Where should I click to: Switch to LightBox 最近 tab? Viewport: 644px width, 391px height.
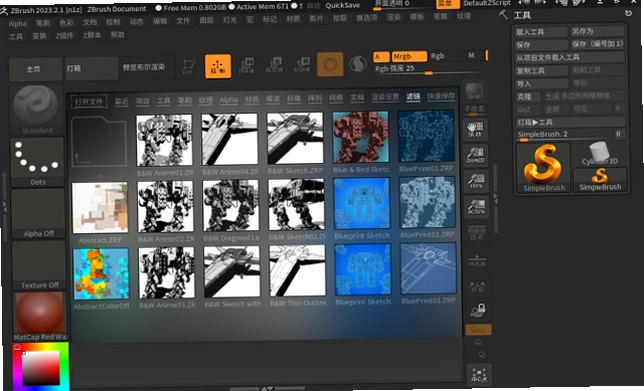pos(121,101)
